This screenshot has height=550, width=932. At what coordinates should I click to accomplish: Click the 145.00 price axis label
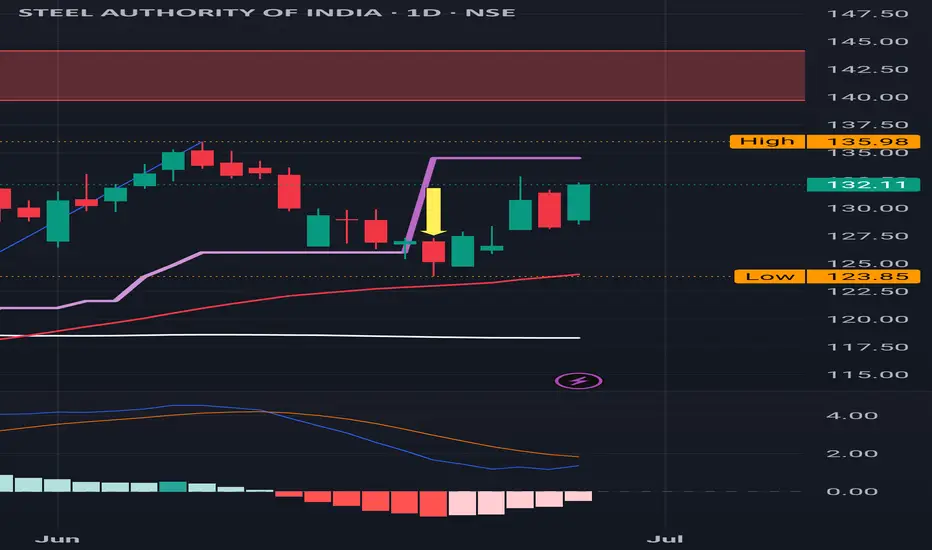pos(868,41)
